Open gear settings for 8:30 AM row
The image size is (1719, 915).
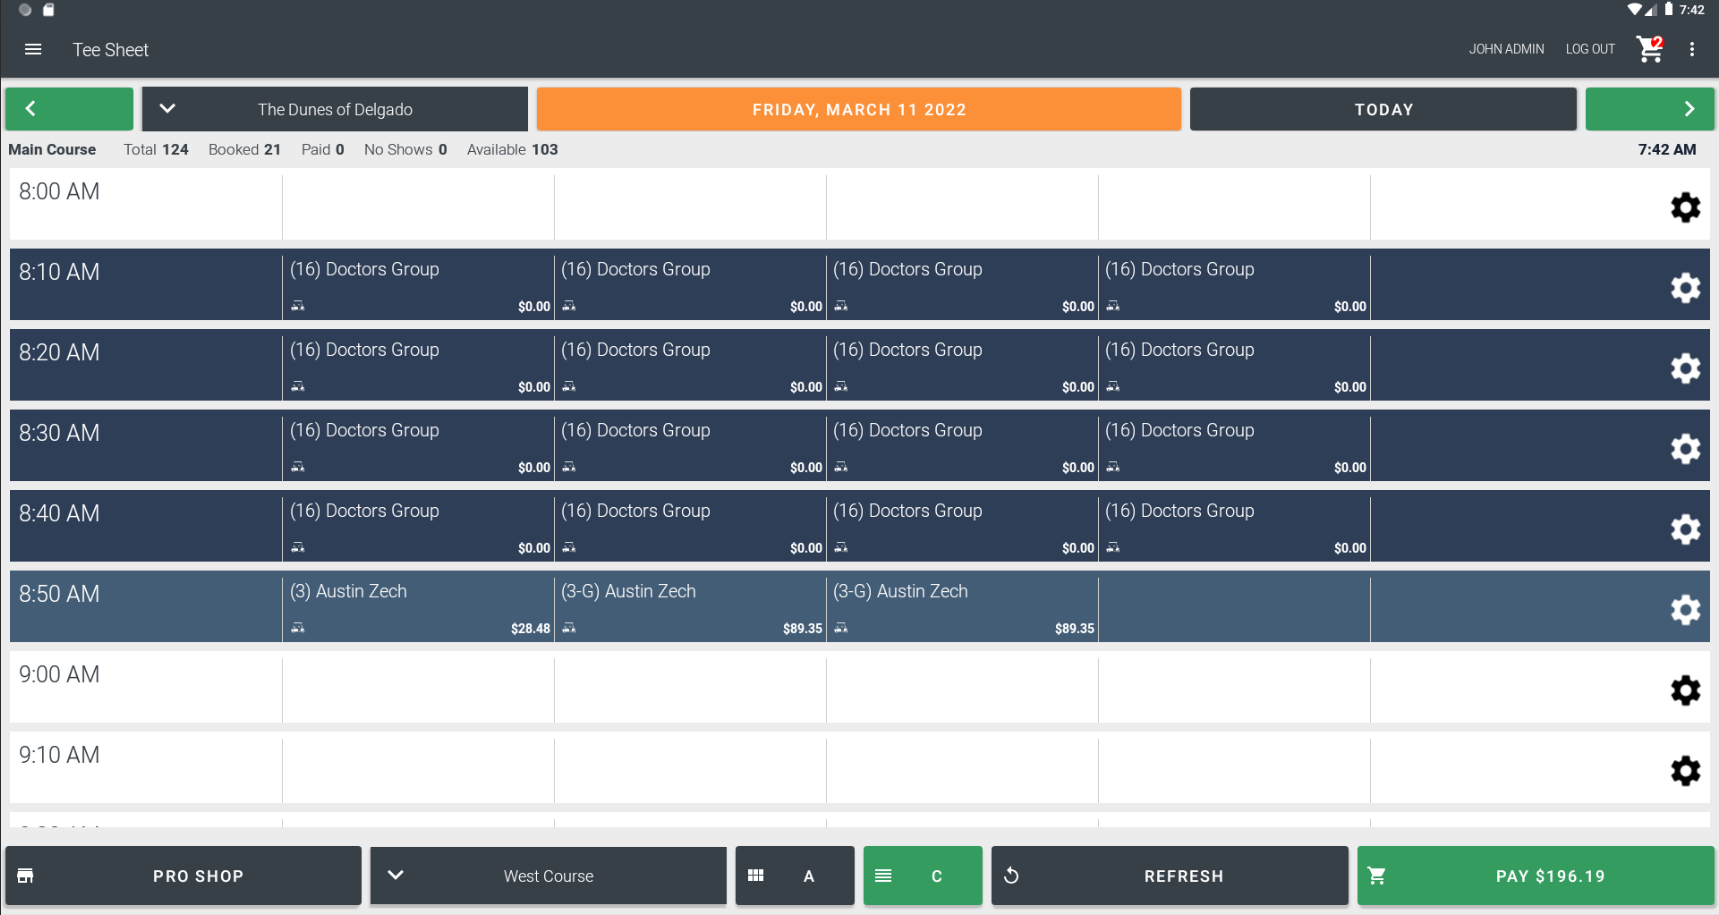1685,448
